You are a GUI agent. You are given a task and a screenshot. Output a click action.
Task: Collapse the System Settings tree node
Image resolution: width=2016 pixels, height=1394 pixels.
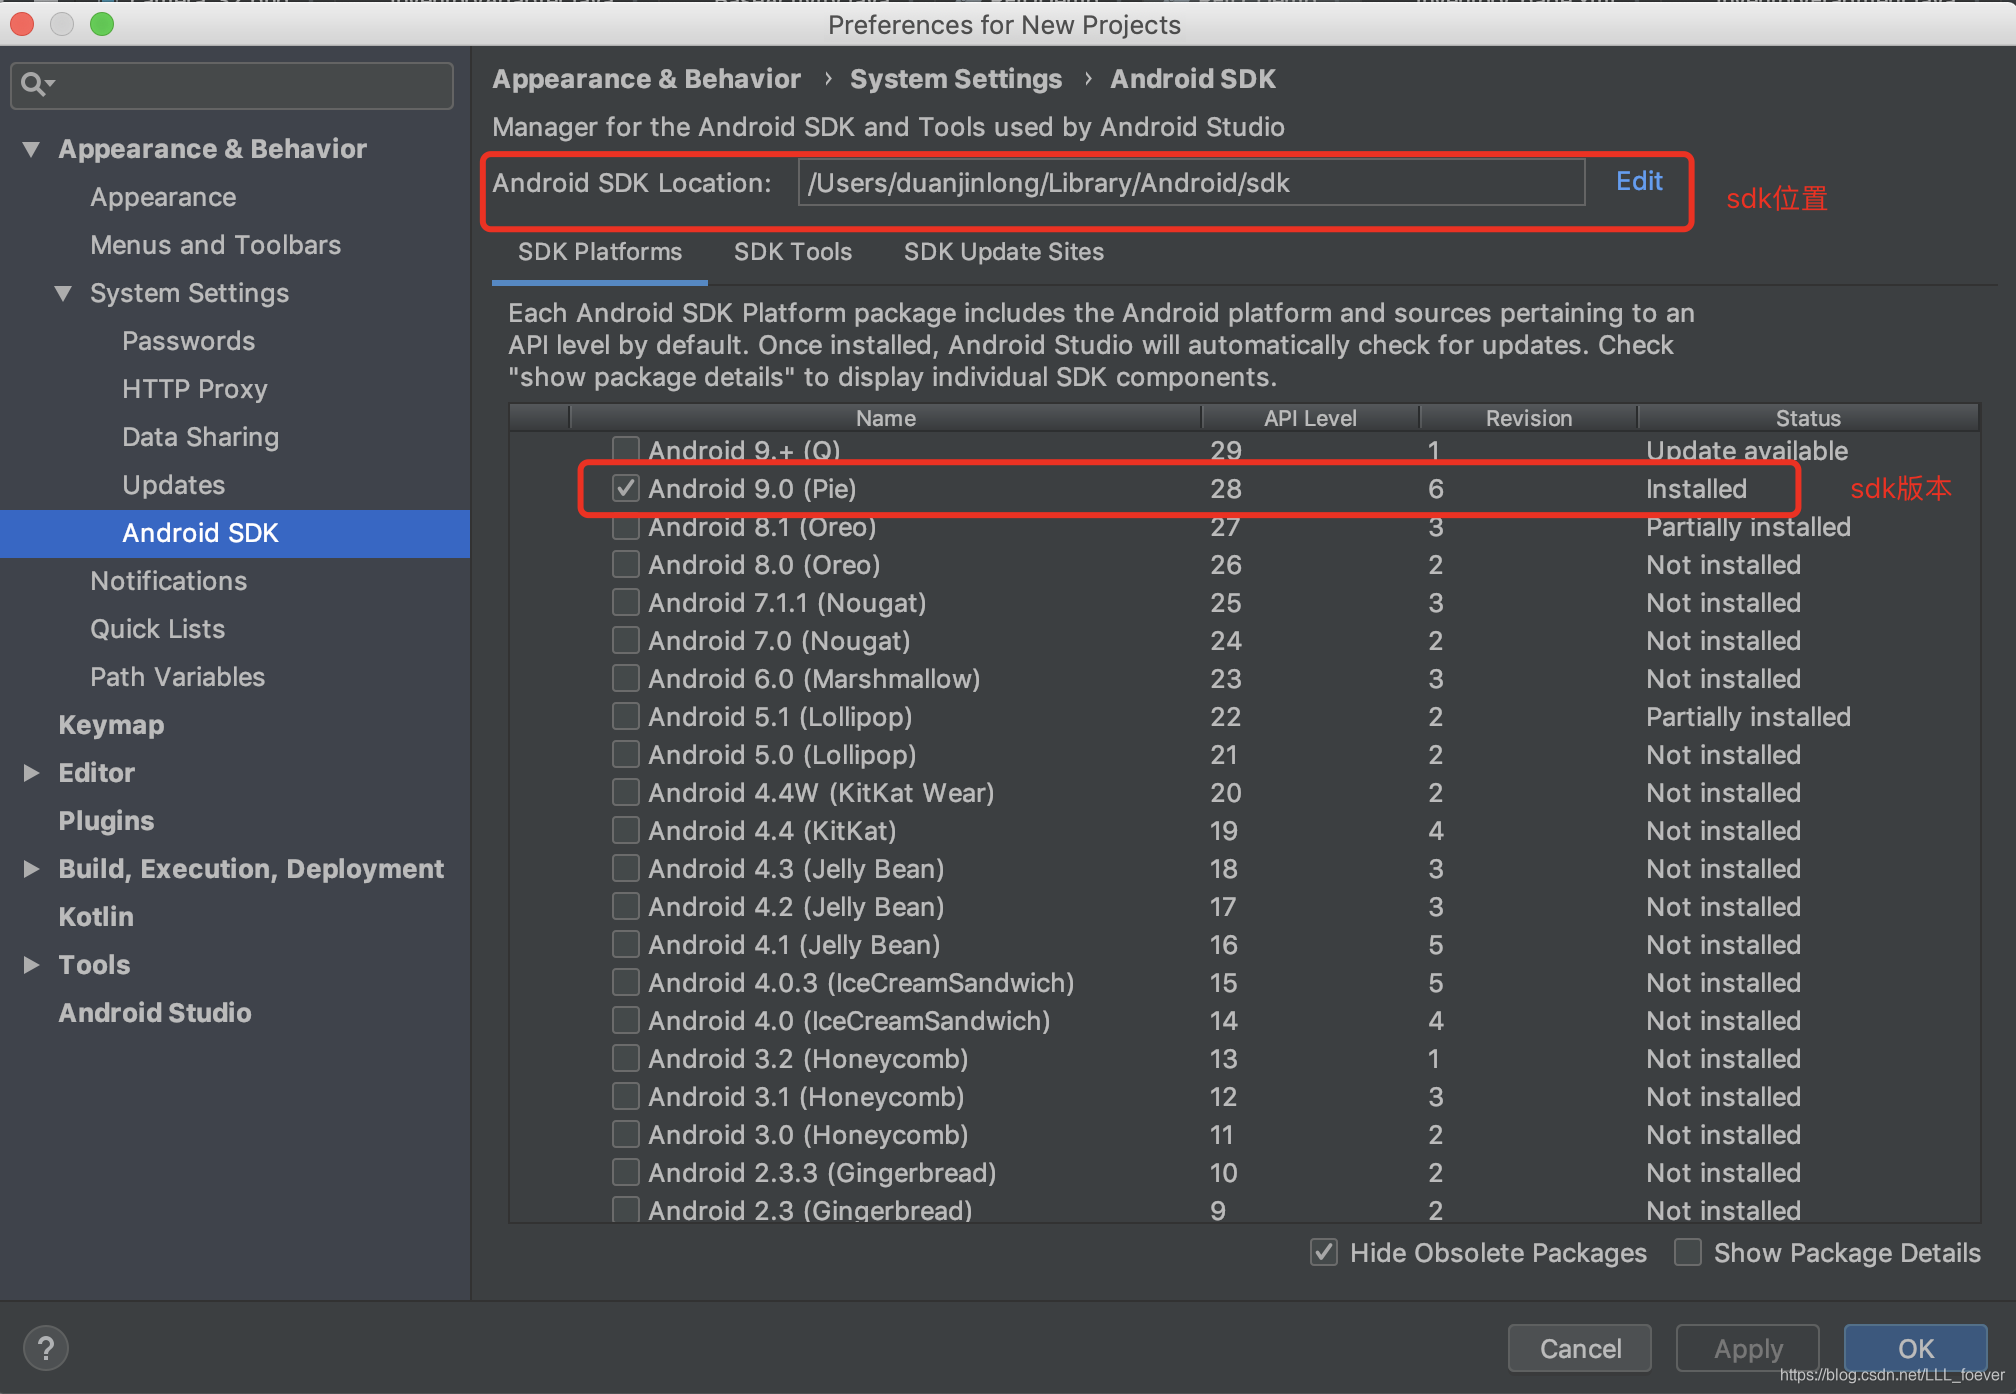(x=63, y=293)
